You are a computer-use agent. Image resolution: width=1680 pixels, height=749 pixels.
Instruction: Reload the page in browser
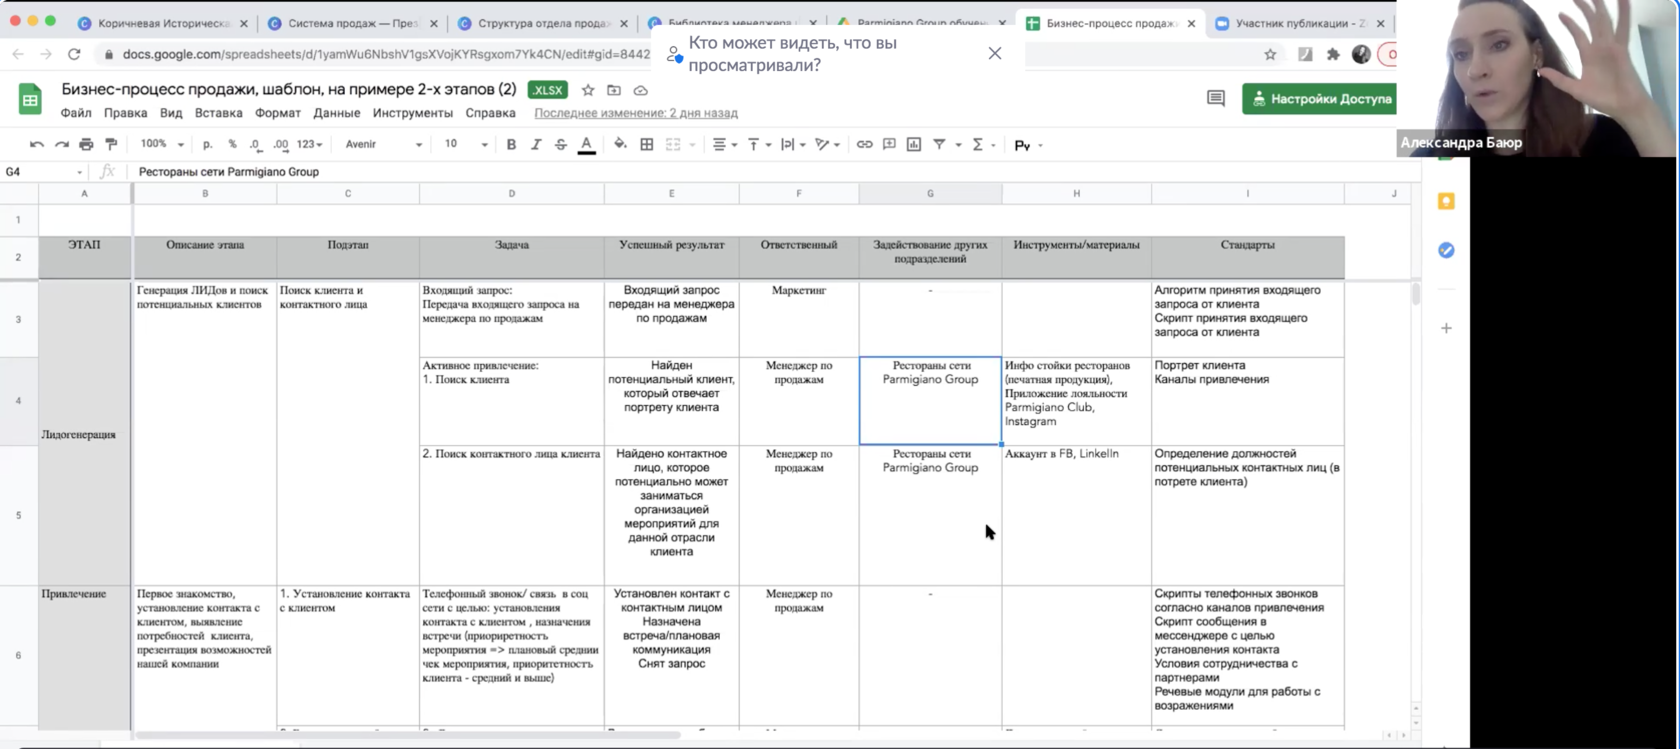pyautogui.click(x=74, y=55)
